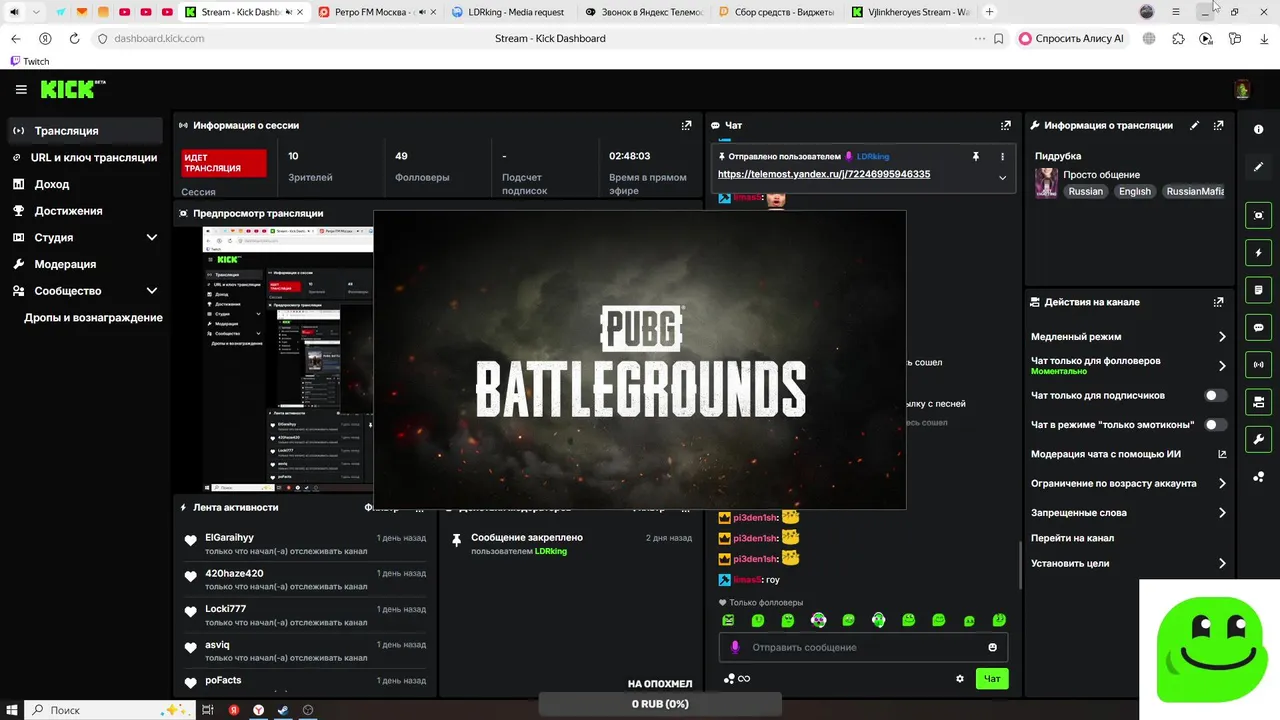Viewport: 1280px width, 720px height.
Task: Open the pinned telemost.yandex.ru link
Action: click(824, 174)
